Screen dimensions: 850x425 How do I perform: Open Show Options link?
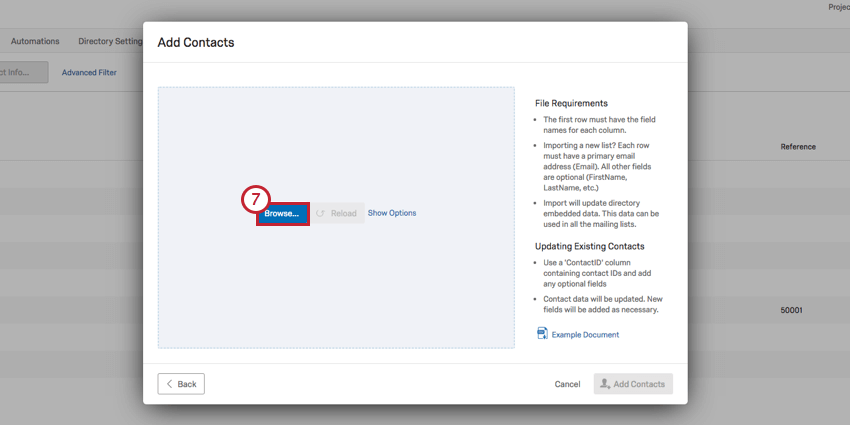(392, 213)
